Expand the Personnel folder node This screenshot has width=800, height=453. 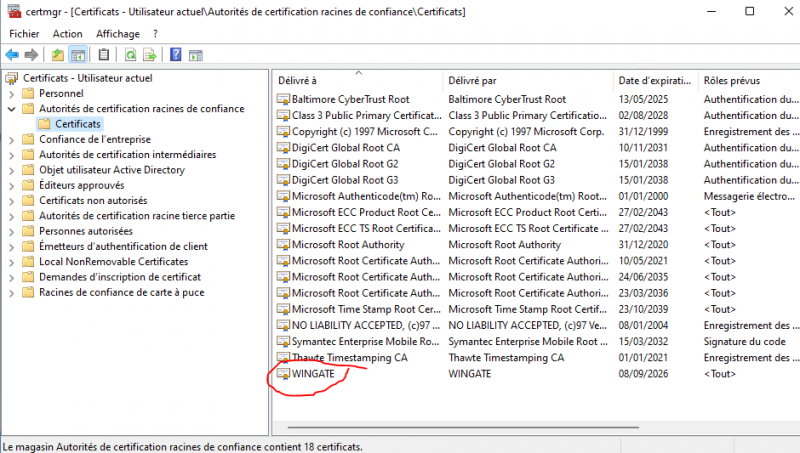[10, 93]
